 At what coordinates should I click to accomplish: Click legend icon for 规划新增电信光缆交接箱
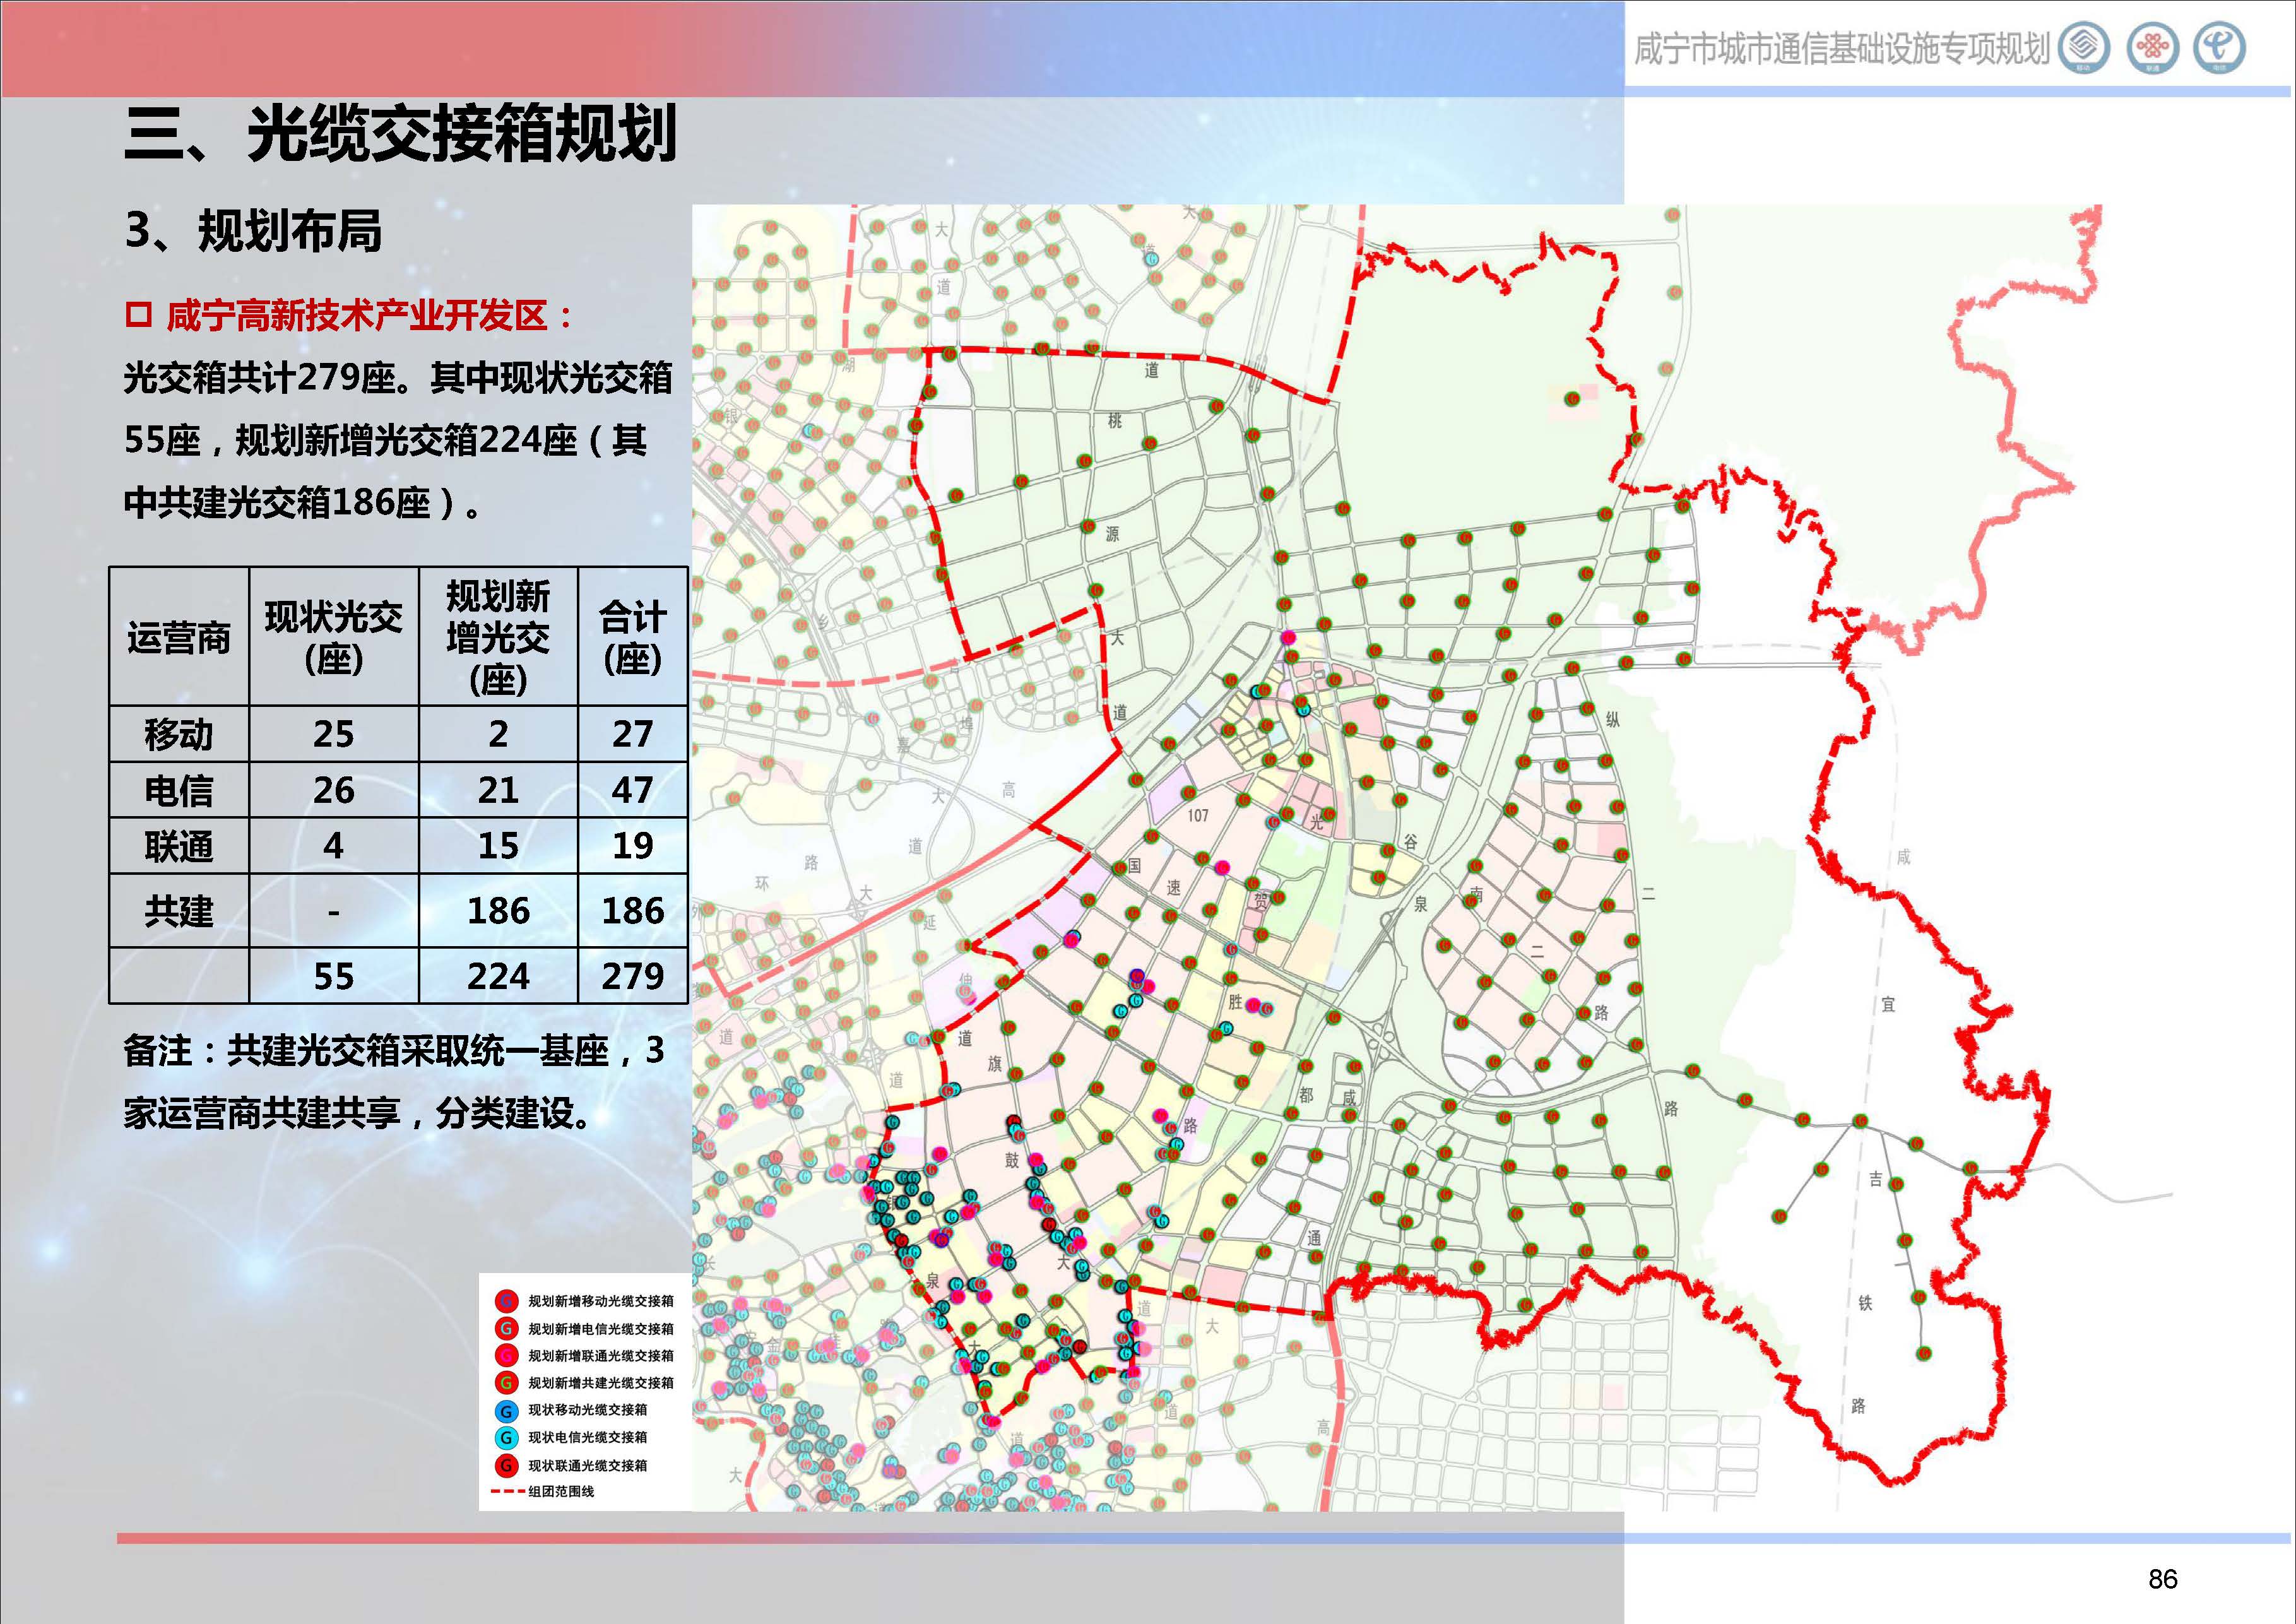pos(506,1329)
